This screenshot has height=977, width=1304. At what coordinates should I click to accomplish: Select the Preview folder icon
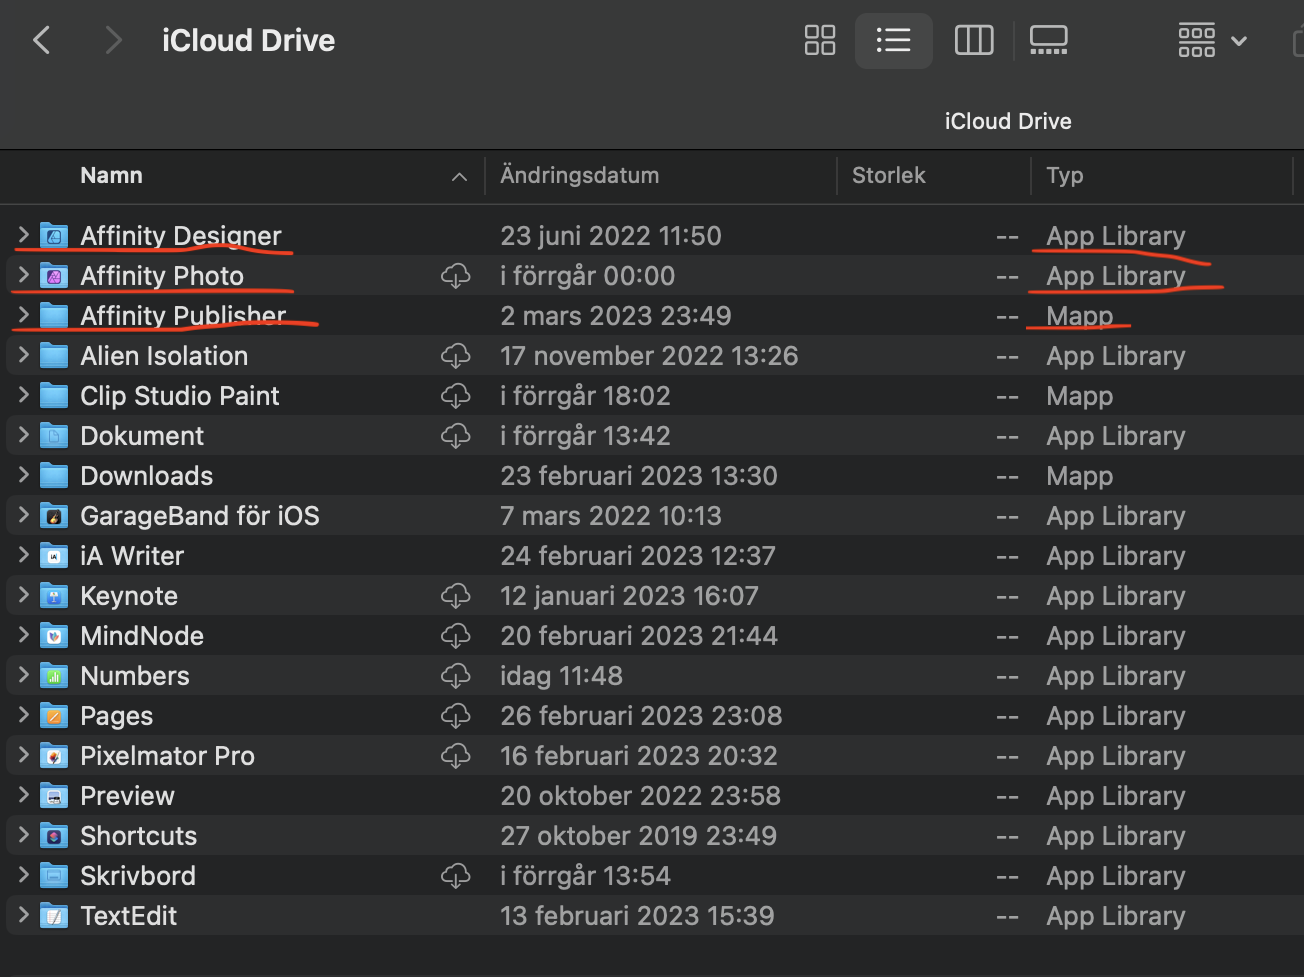tap(54, 796)
